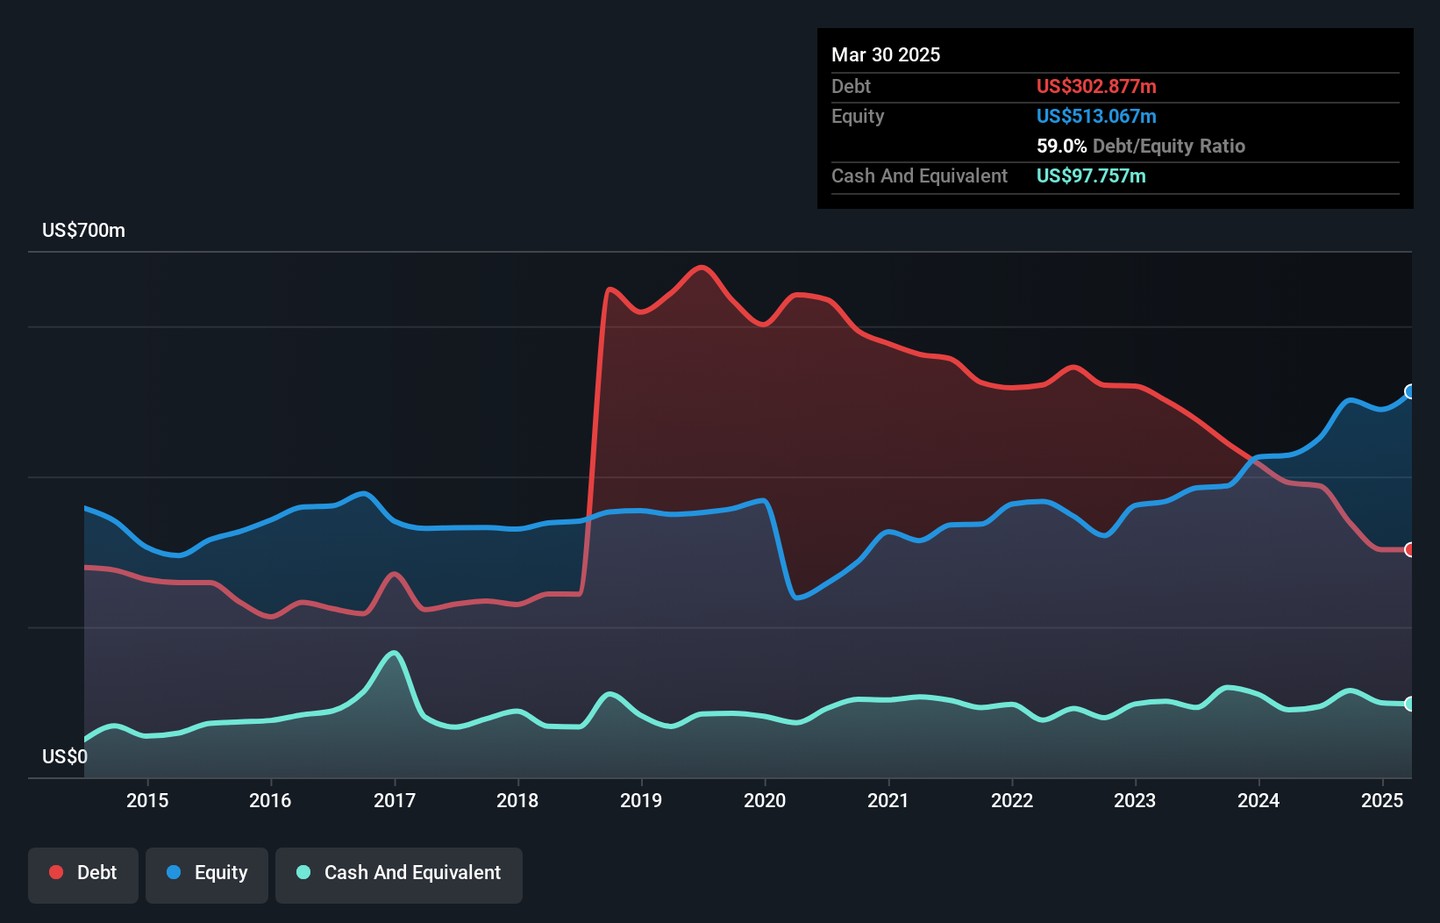This screenshot has width=1440, height=923.
Task: Click the red dot in the Debt legend
Action: 57,873
